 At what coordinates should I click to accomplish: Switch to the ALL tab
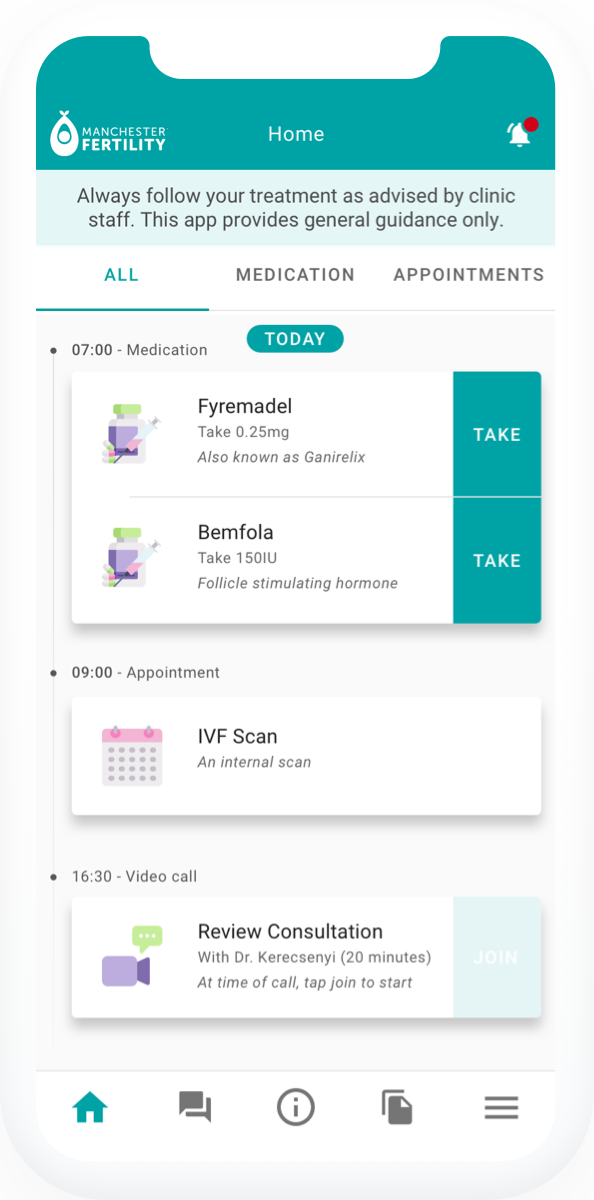tap(122, 275)
